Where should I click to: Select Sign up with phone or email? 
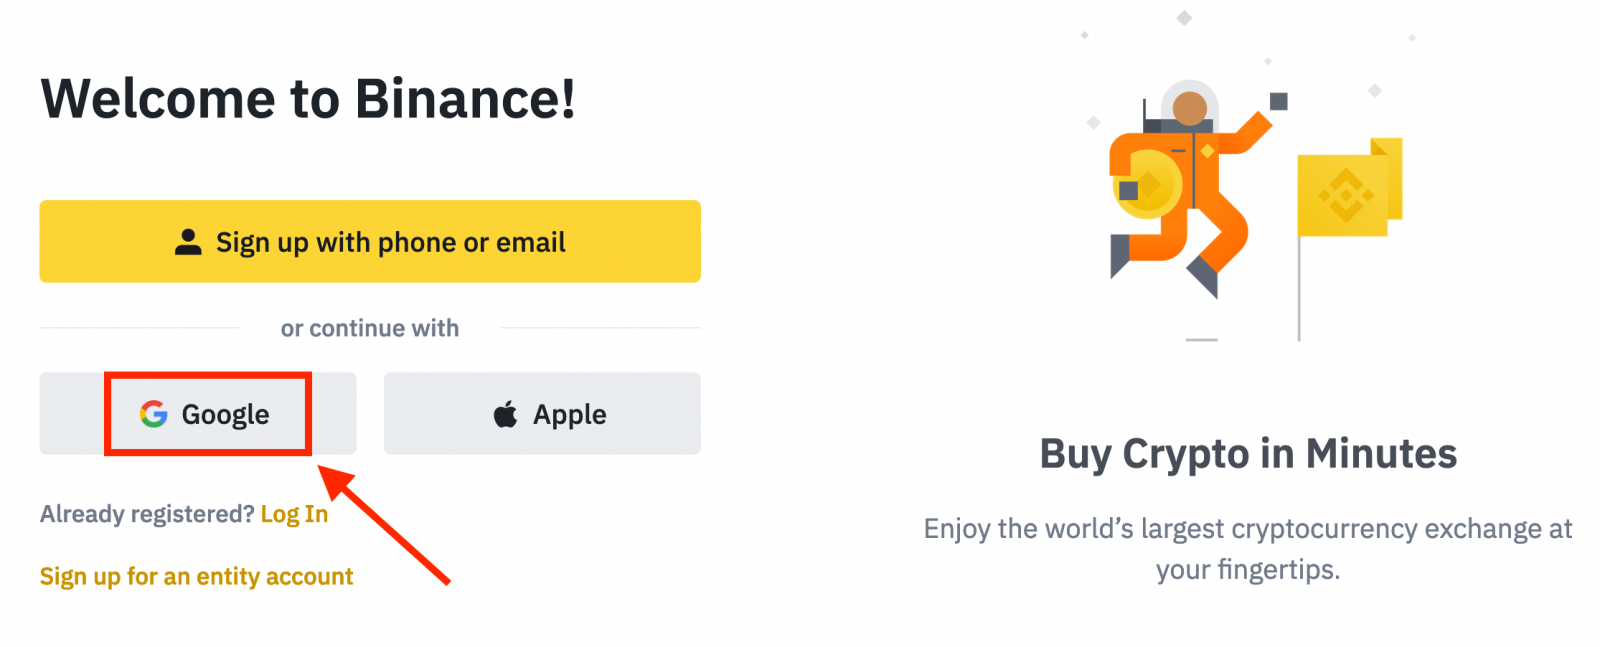coord(370,241)
